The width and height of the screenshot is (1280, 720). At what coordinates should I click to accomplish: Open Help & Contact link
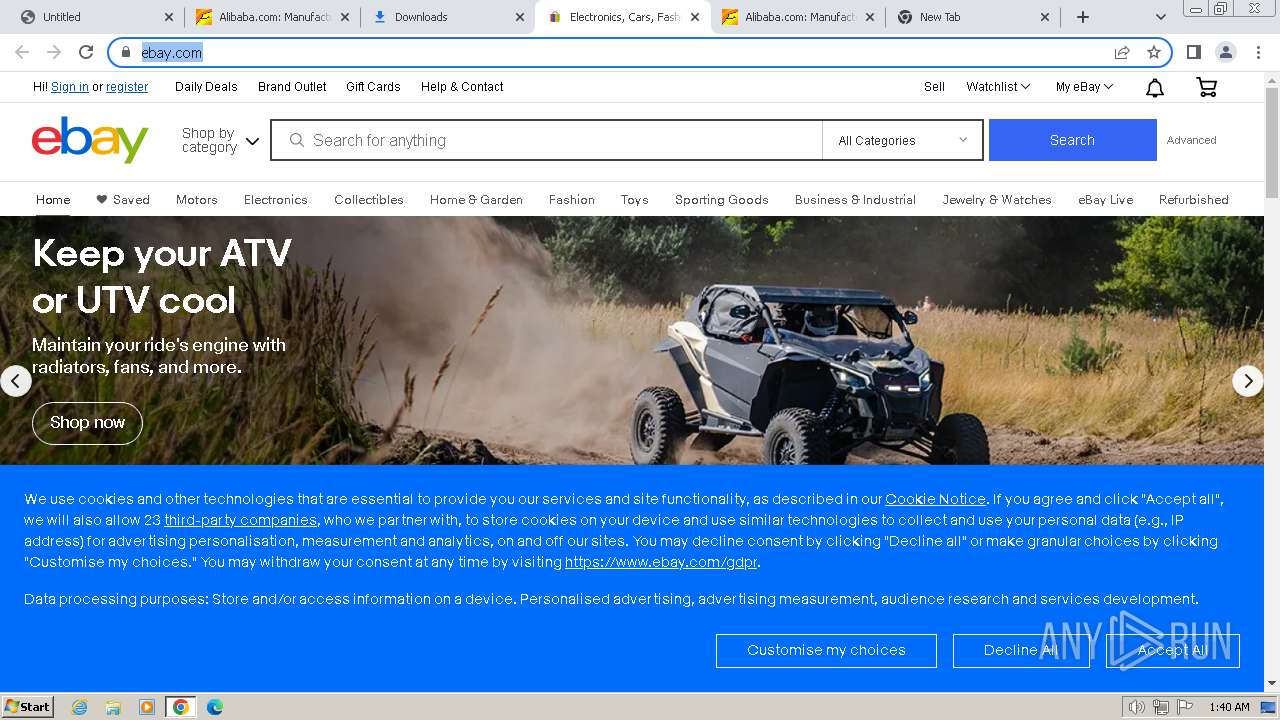(x=462, y=87)
